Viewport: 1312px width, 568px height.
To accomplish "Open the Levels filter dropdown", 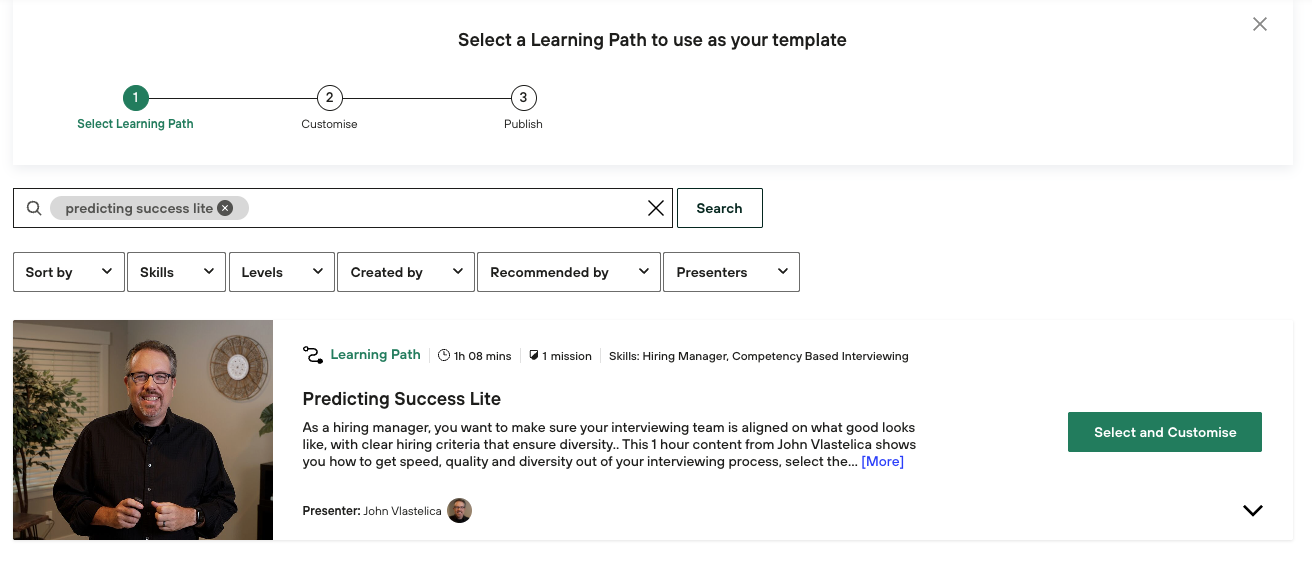I will coord(282,272).
